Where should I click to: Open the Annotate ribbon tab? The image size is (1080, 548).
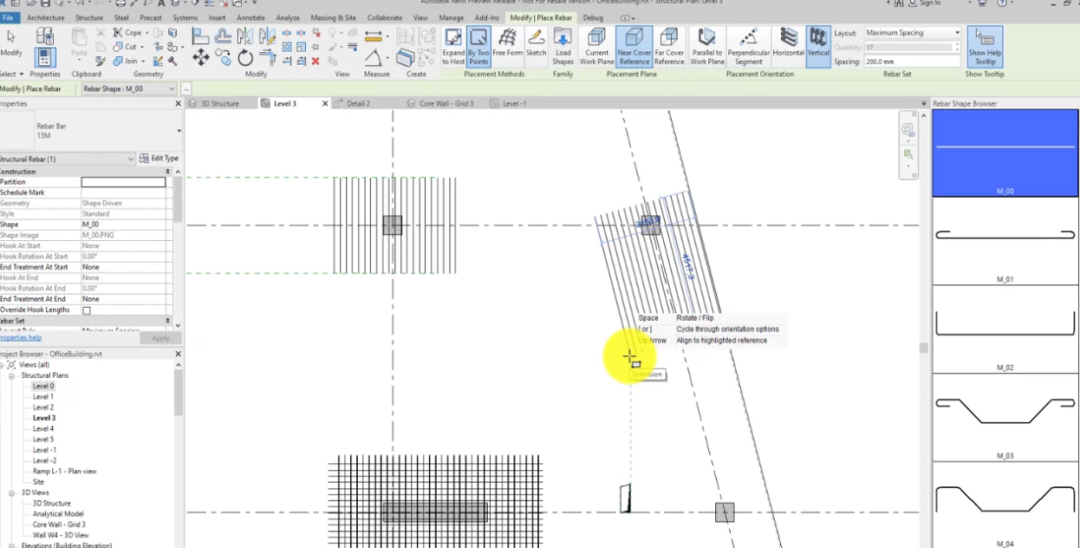252,18
